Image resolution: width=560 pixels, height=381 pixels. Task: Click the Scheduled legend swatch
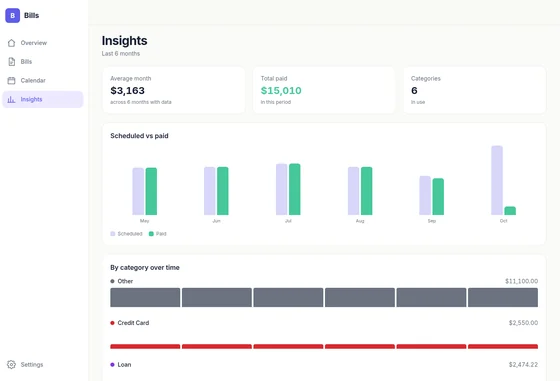tap(113, 234)
